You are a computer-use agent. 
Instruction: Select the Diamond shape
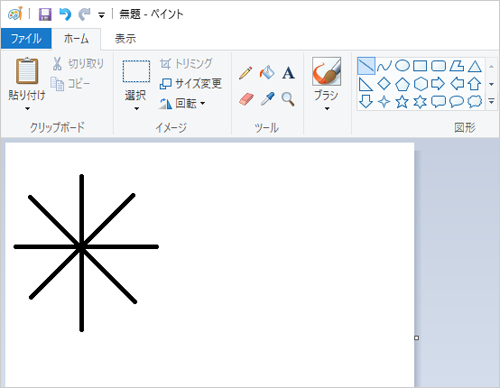pyautogui.click(x=384, y=84)
